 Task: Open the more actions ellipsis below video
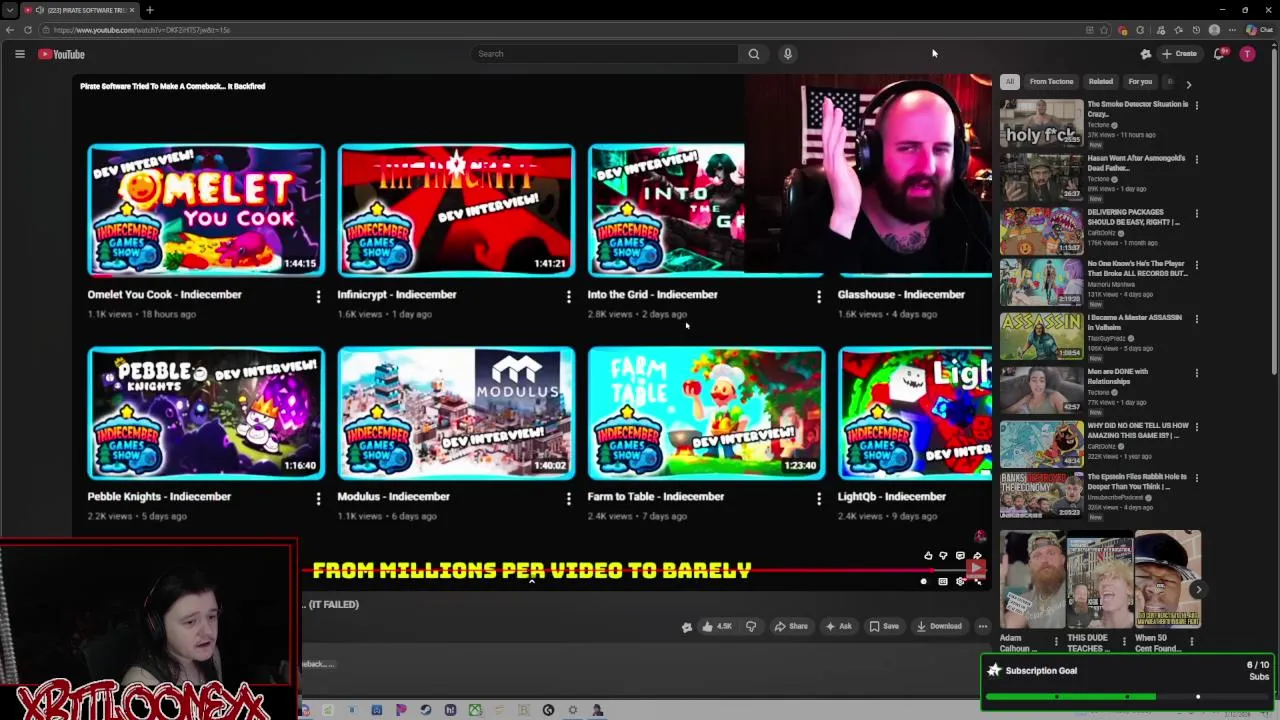983,626
